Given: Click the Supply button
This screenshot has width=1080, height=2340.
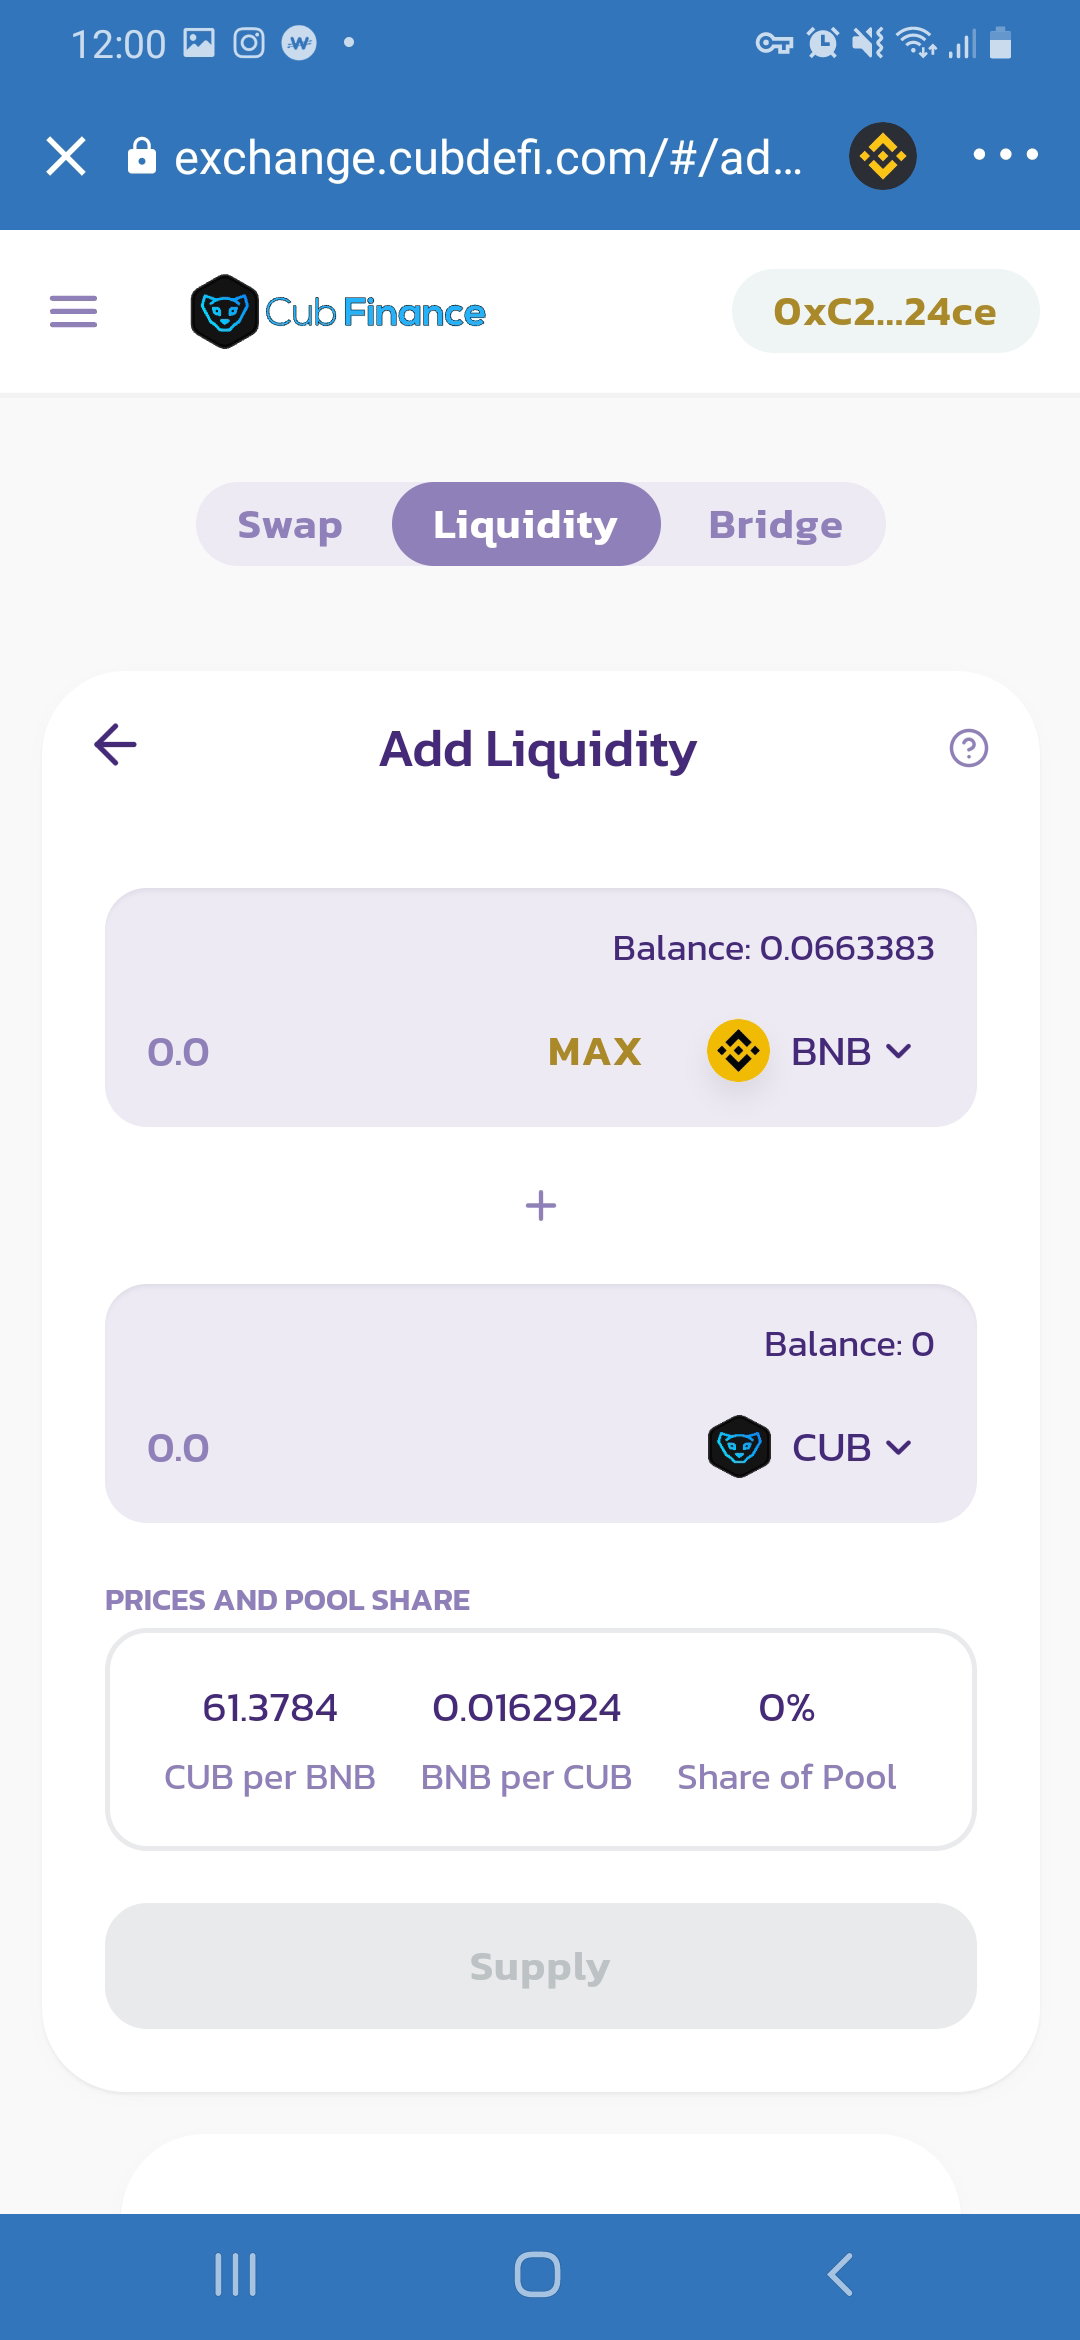Looking at the screenshot, I should 540,1966.
